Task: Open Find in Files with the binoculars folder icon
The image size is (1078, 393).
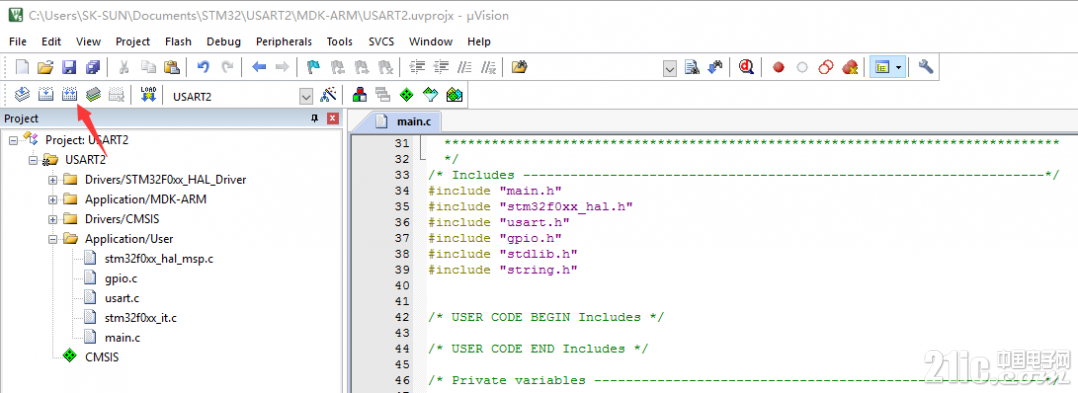Action: click(520, 67)
